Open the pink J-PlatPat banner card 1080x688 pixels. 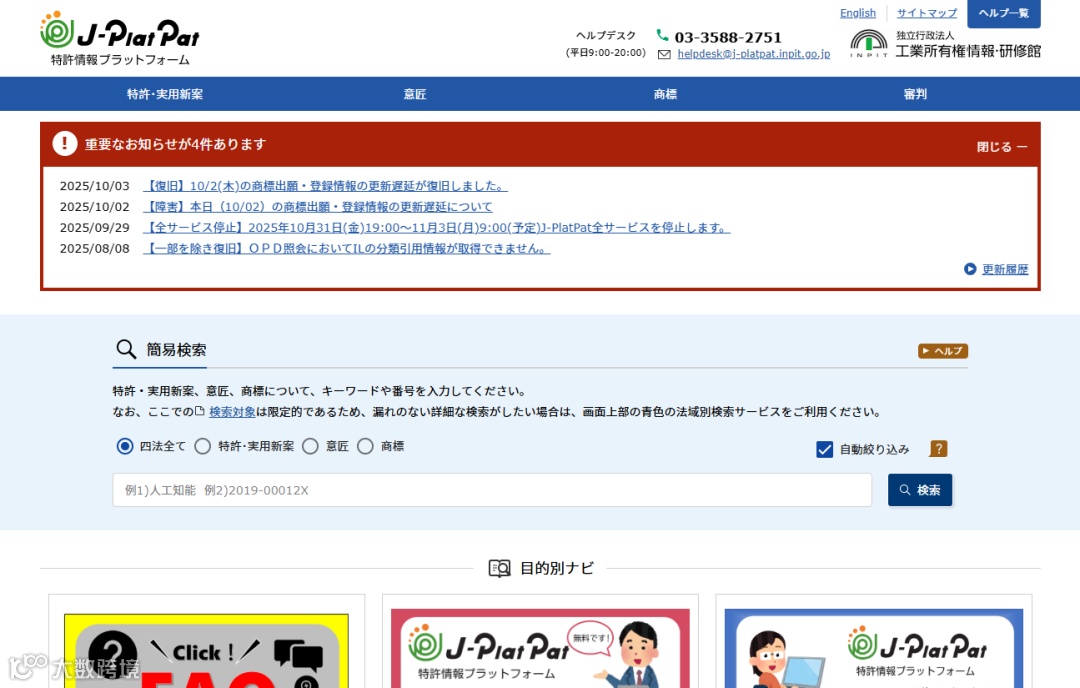(x=540, y=648)
